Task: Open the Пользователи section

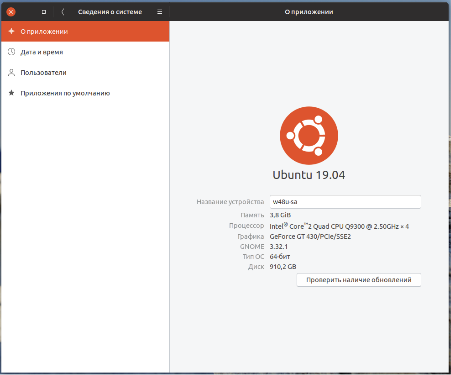Action: coord(85,72)
